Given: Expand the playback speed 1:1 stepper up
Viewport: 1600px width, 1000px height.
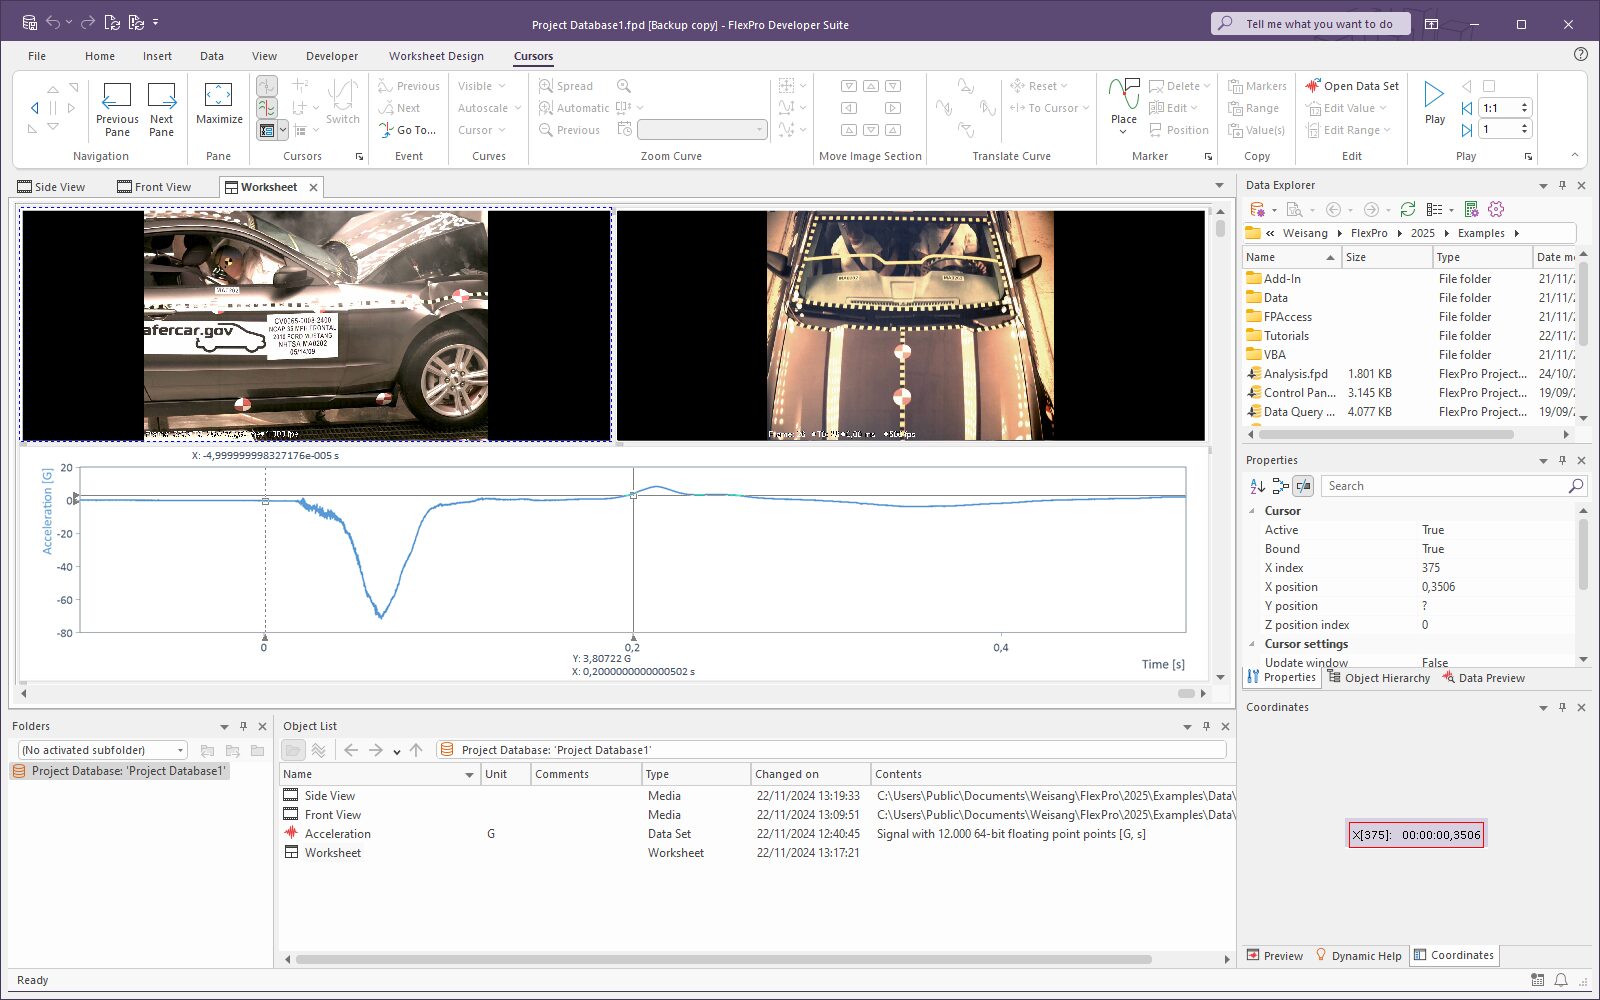Looking at the screenshot, I should tap(1524, 104).
